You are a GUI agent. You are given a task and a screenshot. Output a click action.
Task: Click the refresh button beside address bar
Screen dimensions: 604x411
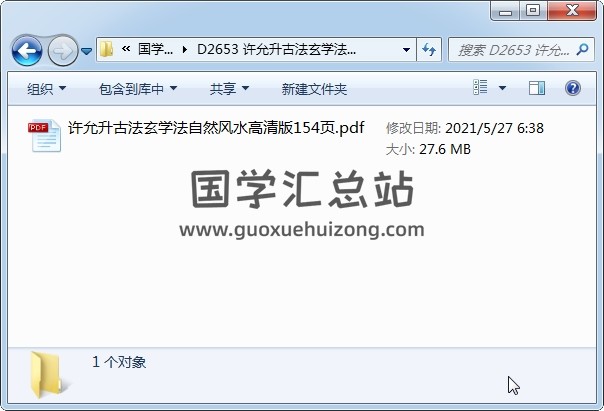coord(429,50)
